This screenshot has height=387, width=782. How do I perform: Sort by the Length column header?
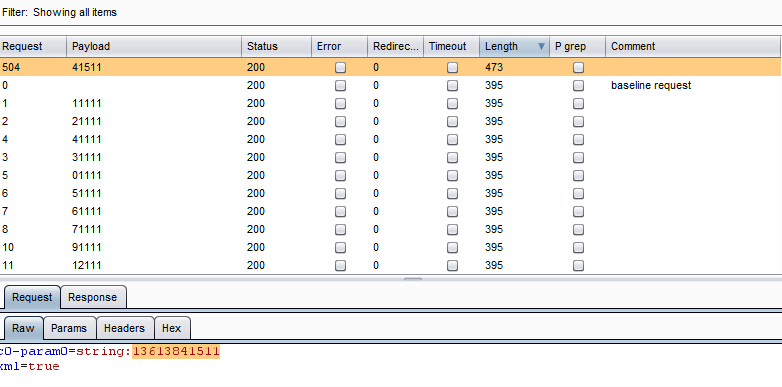point(514,46)
